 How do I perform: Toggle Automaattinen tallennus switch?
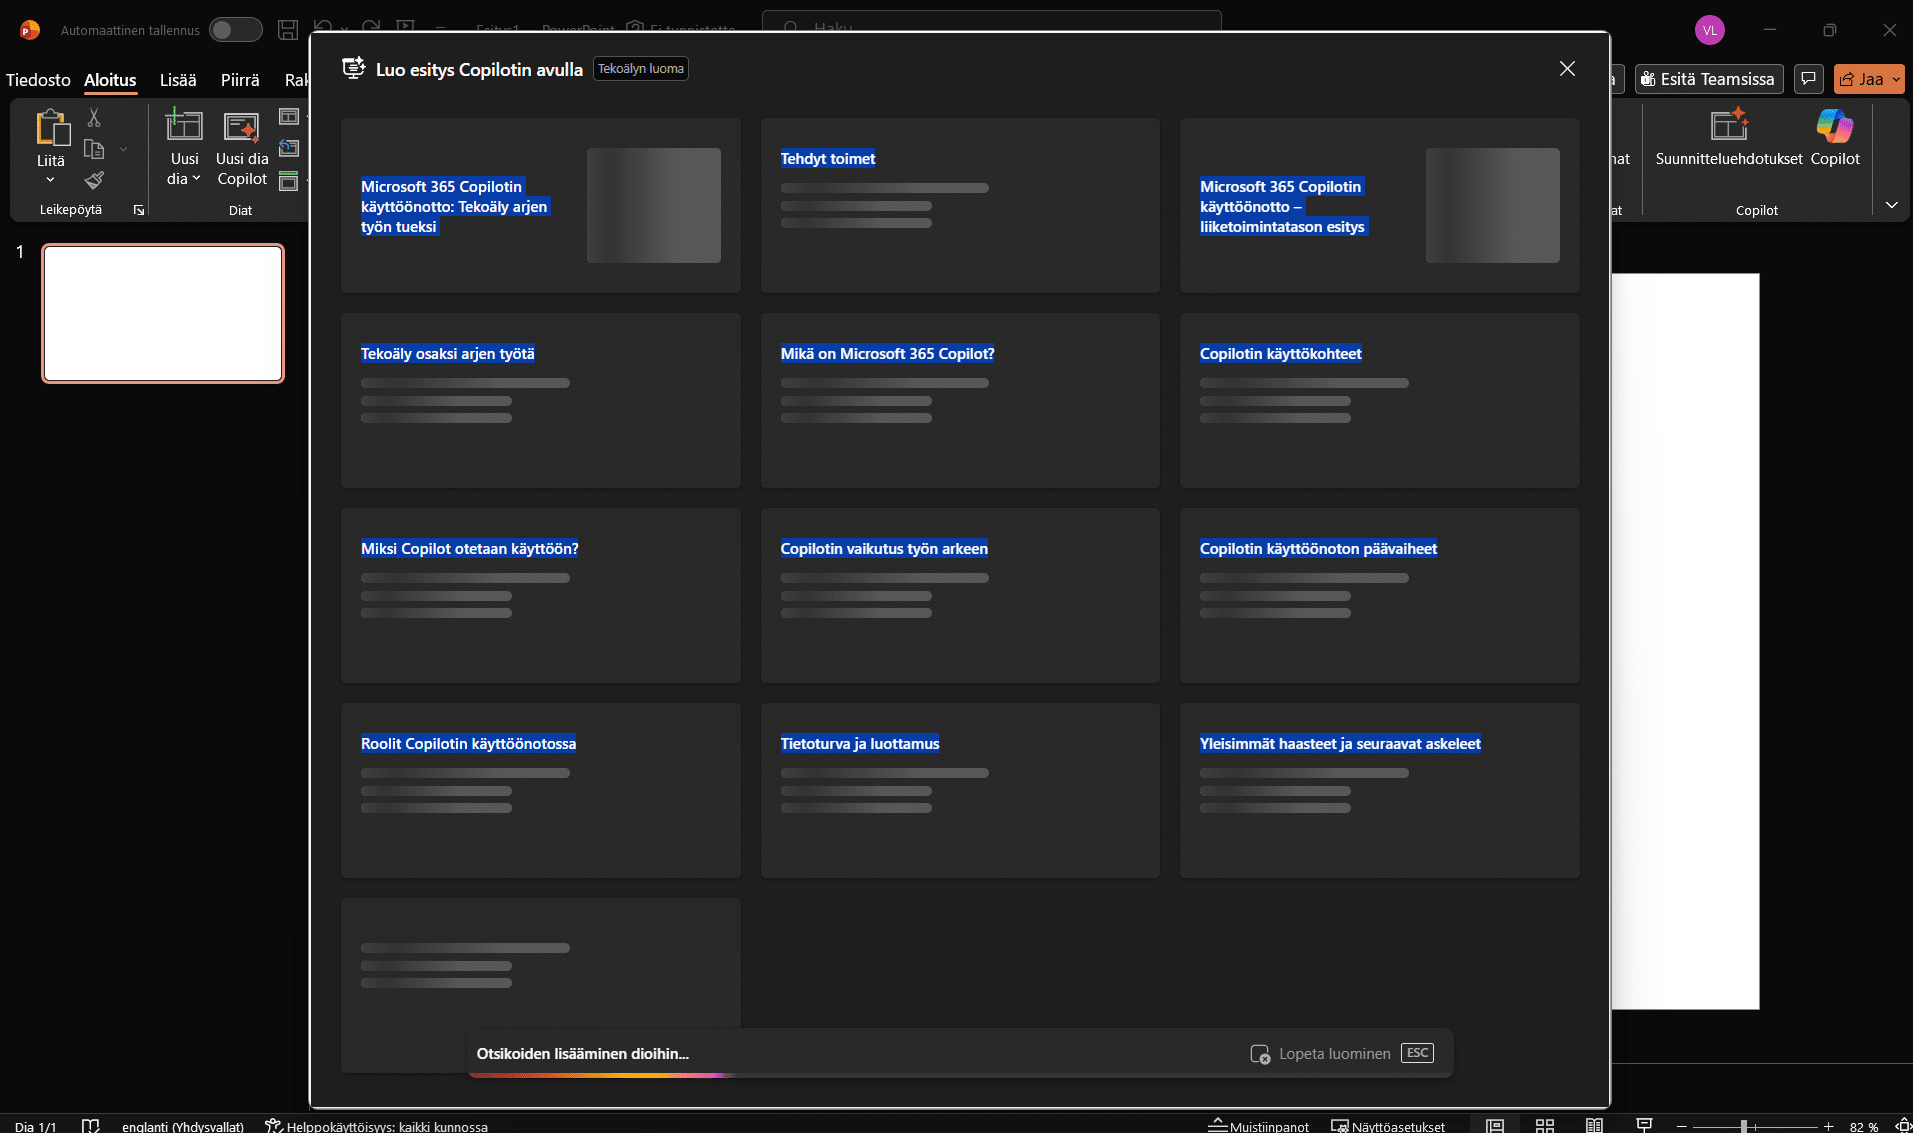point(235,30)
